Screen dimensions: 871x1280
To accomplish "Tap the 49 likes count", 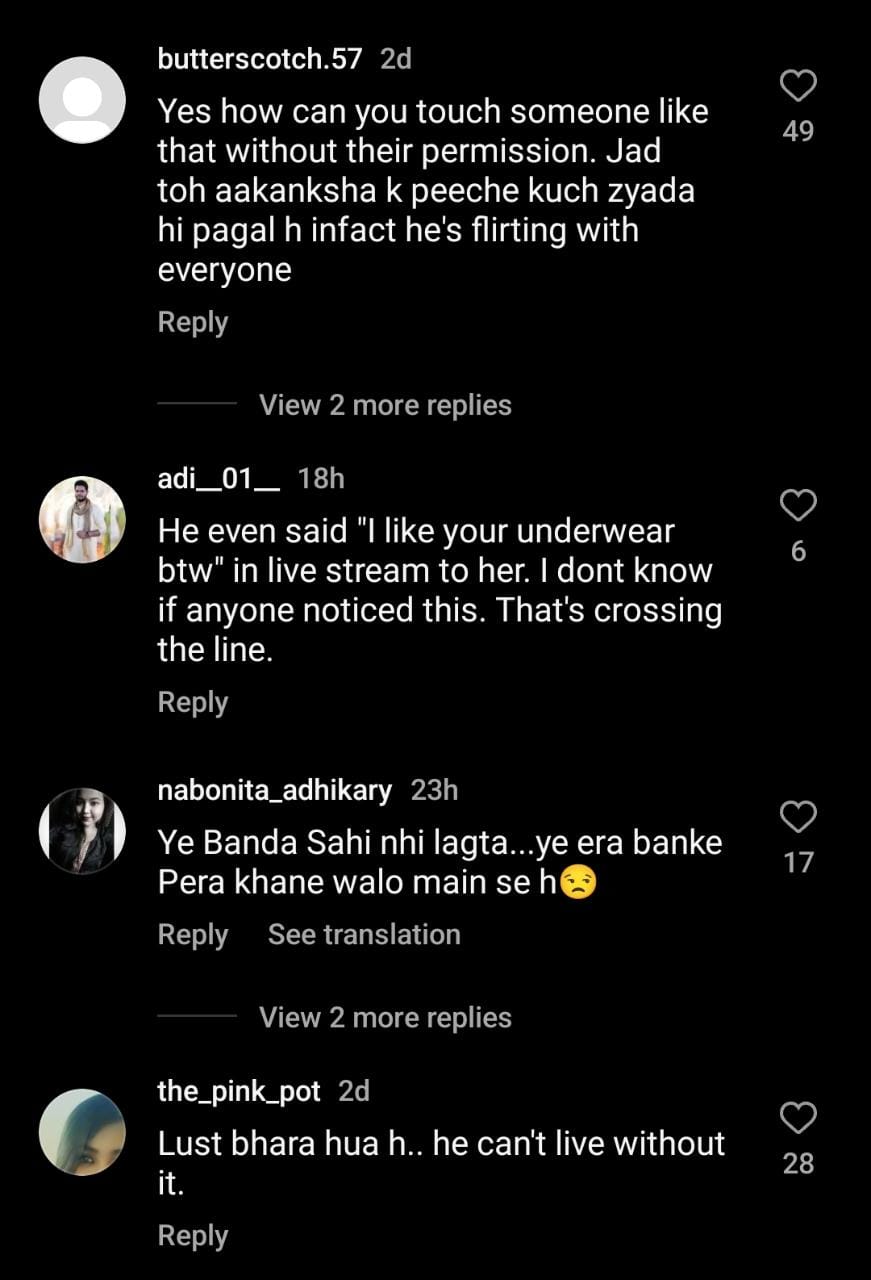I will [x=798, y=131].
